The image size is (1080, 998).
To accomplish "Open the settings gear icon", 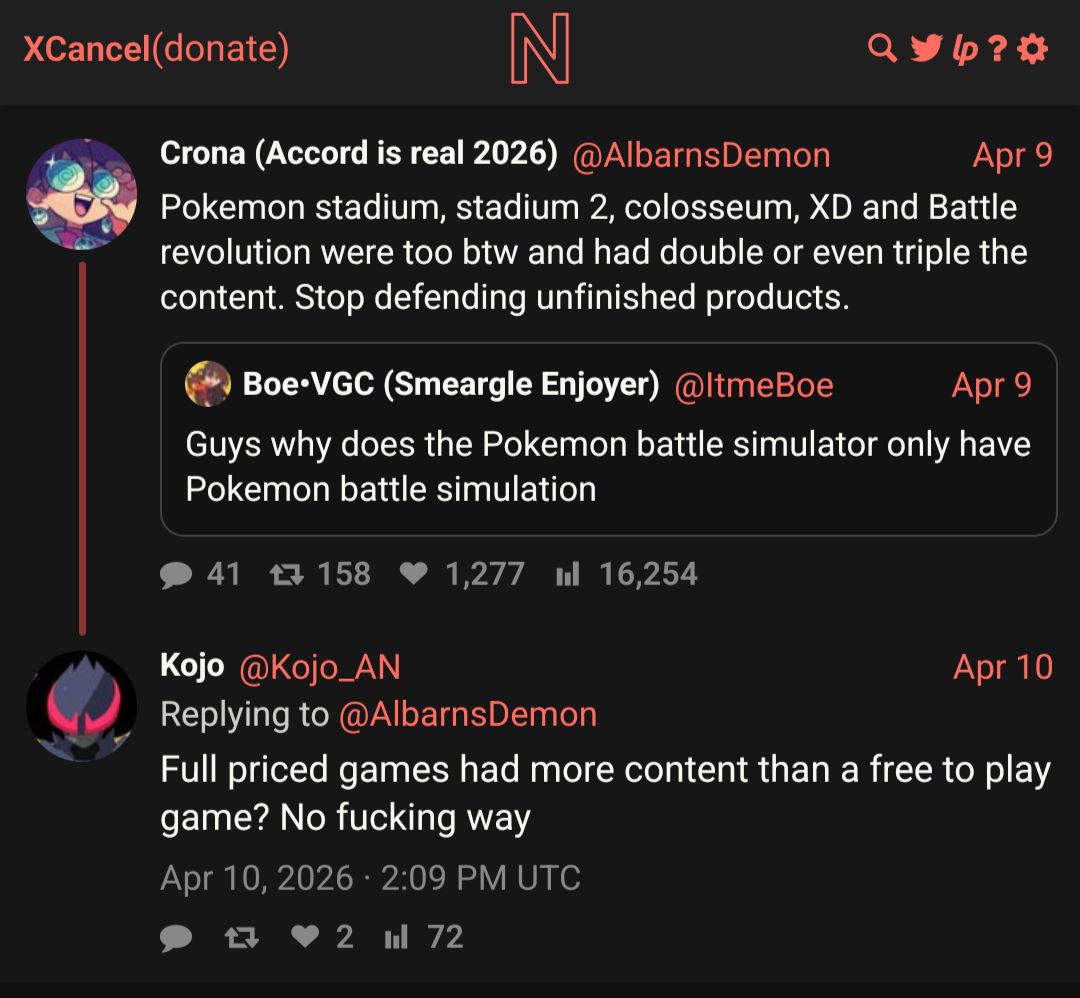I will tap(1032, 49).
